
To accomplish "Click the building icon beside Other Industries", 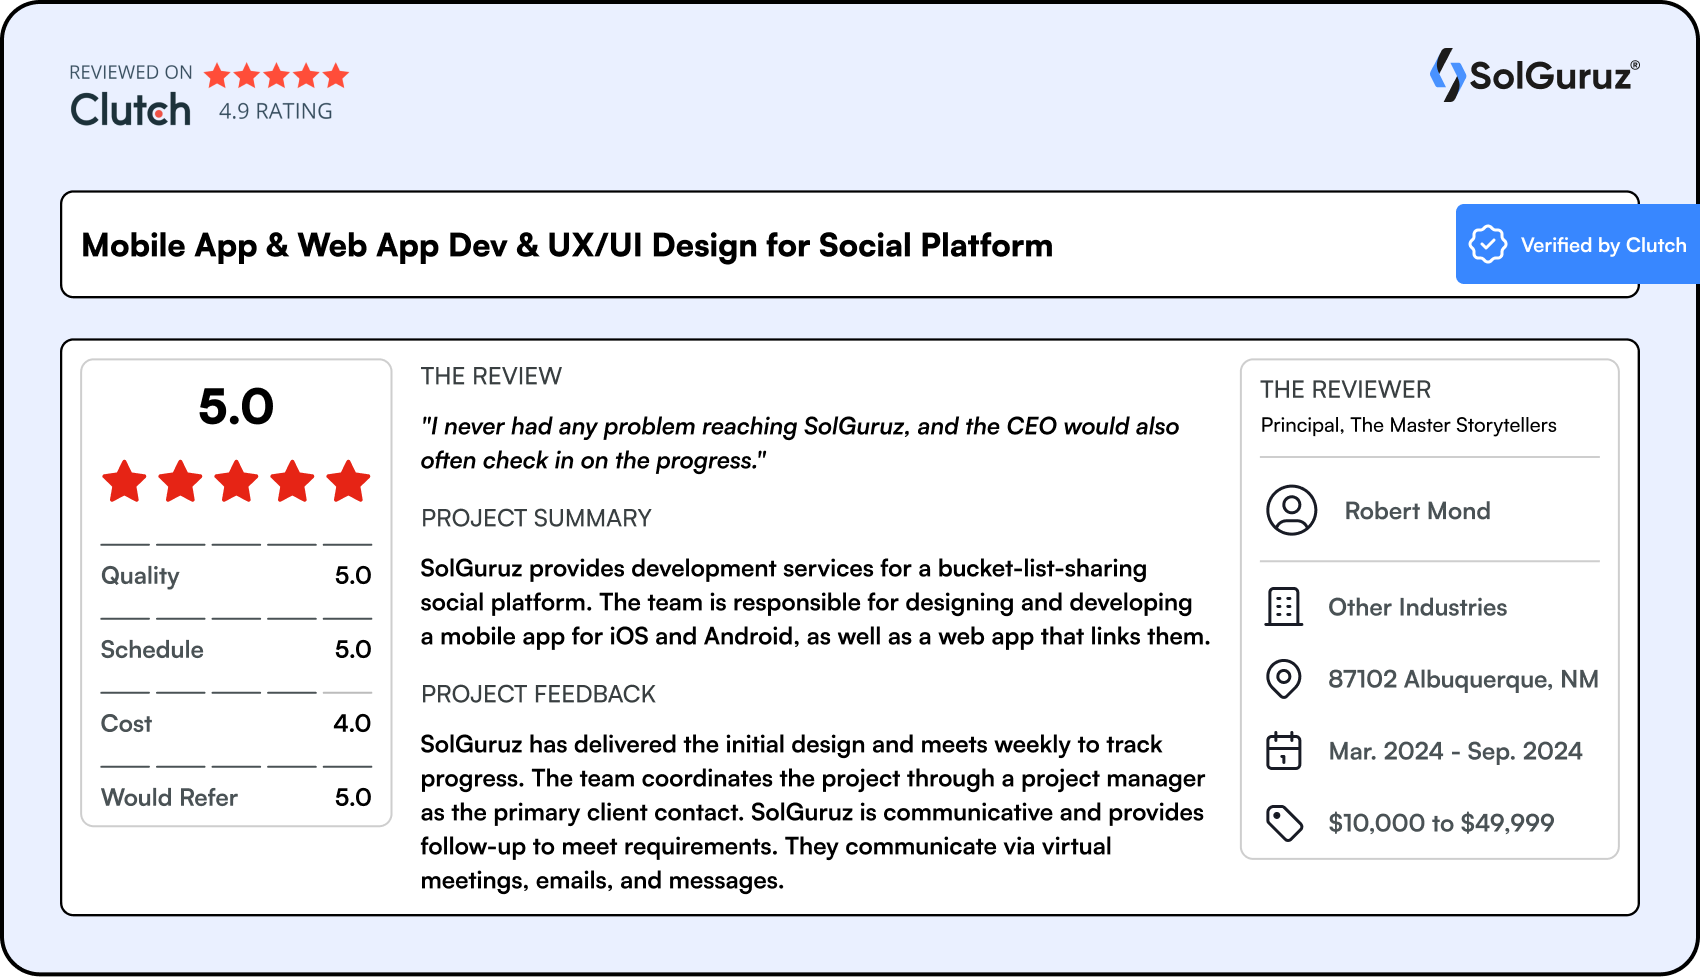I will pyautogui.click(x=1283, y=606).
